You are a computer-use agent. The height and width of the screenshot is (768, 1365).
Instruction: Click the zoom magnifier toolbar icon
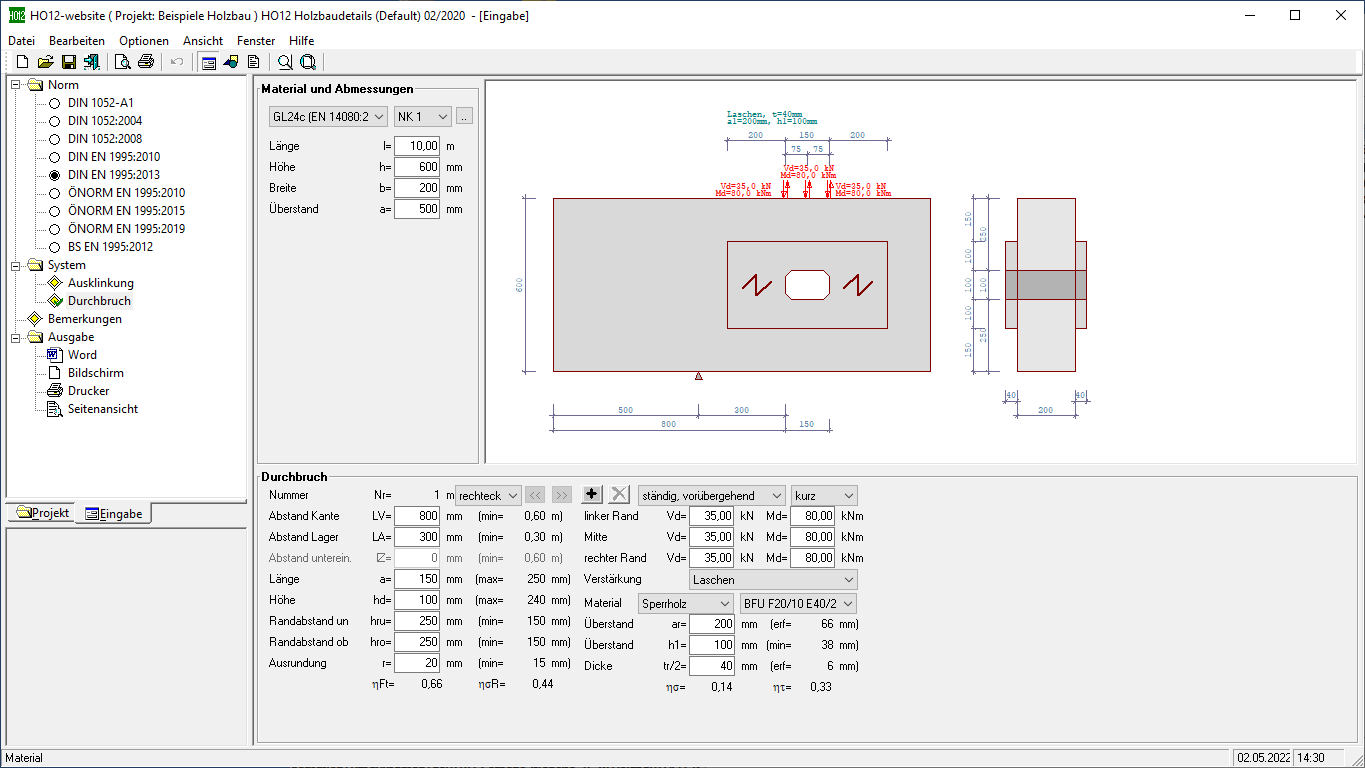click(285, 62)
